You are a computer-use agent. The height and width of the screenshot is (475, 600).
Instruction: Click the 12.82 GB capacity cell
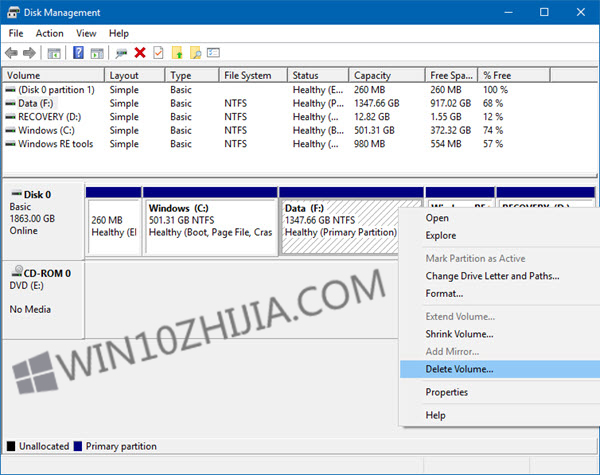(x=372, y=117)
